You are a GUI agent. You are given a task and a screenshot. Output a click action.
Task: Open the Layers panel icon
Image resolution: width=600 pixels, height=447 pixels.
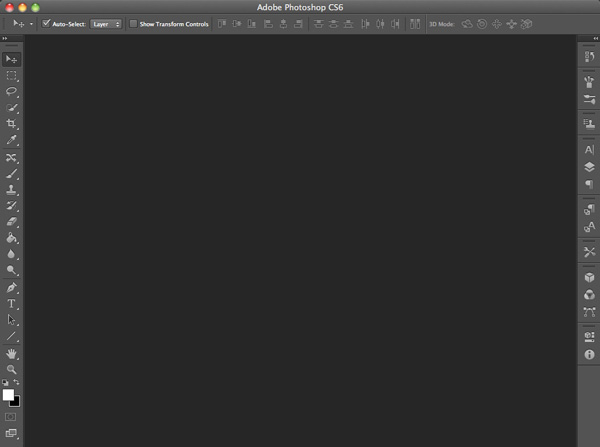pos(589,167)
